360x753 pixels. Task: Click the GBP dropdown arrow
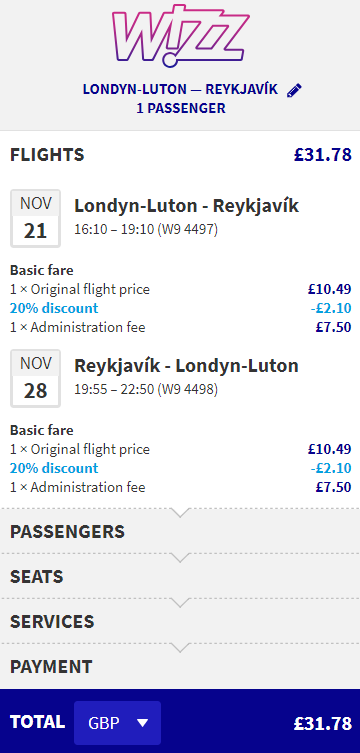click(x=143, y=723)
